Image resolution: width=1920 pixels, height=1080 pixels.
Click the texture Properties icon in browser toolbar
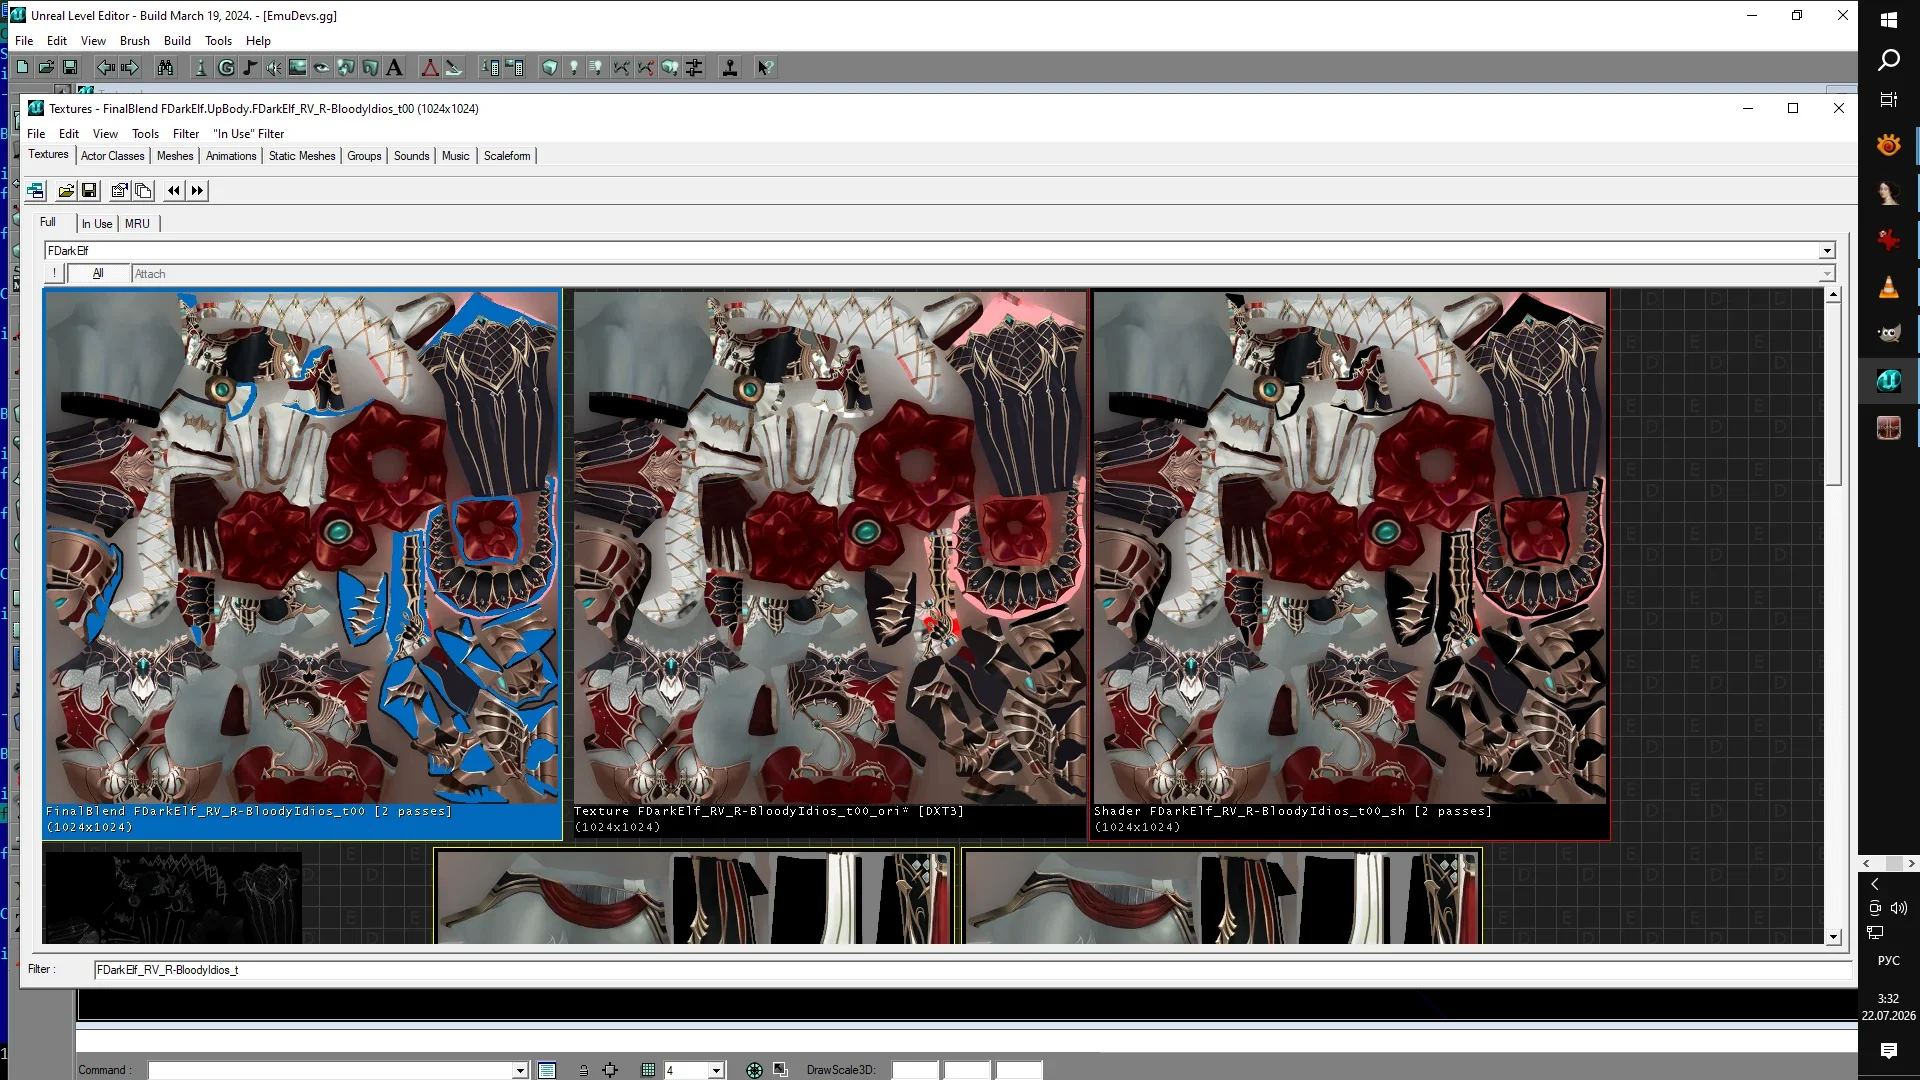coord(120,190)
